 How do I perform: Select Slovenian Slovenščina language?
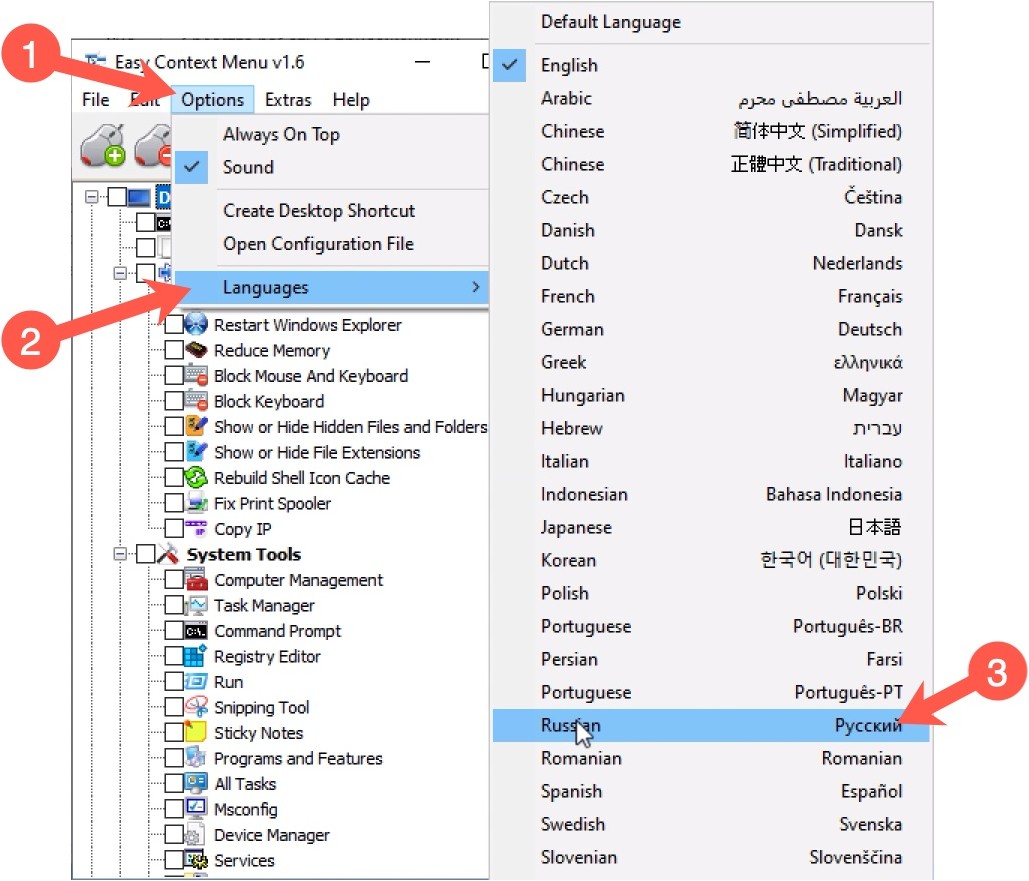pyautogui.click(x=711, y=857)
